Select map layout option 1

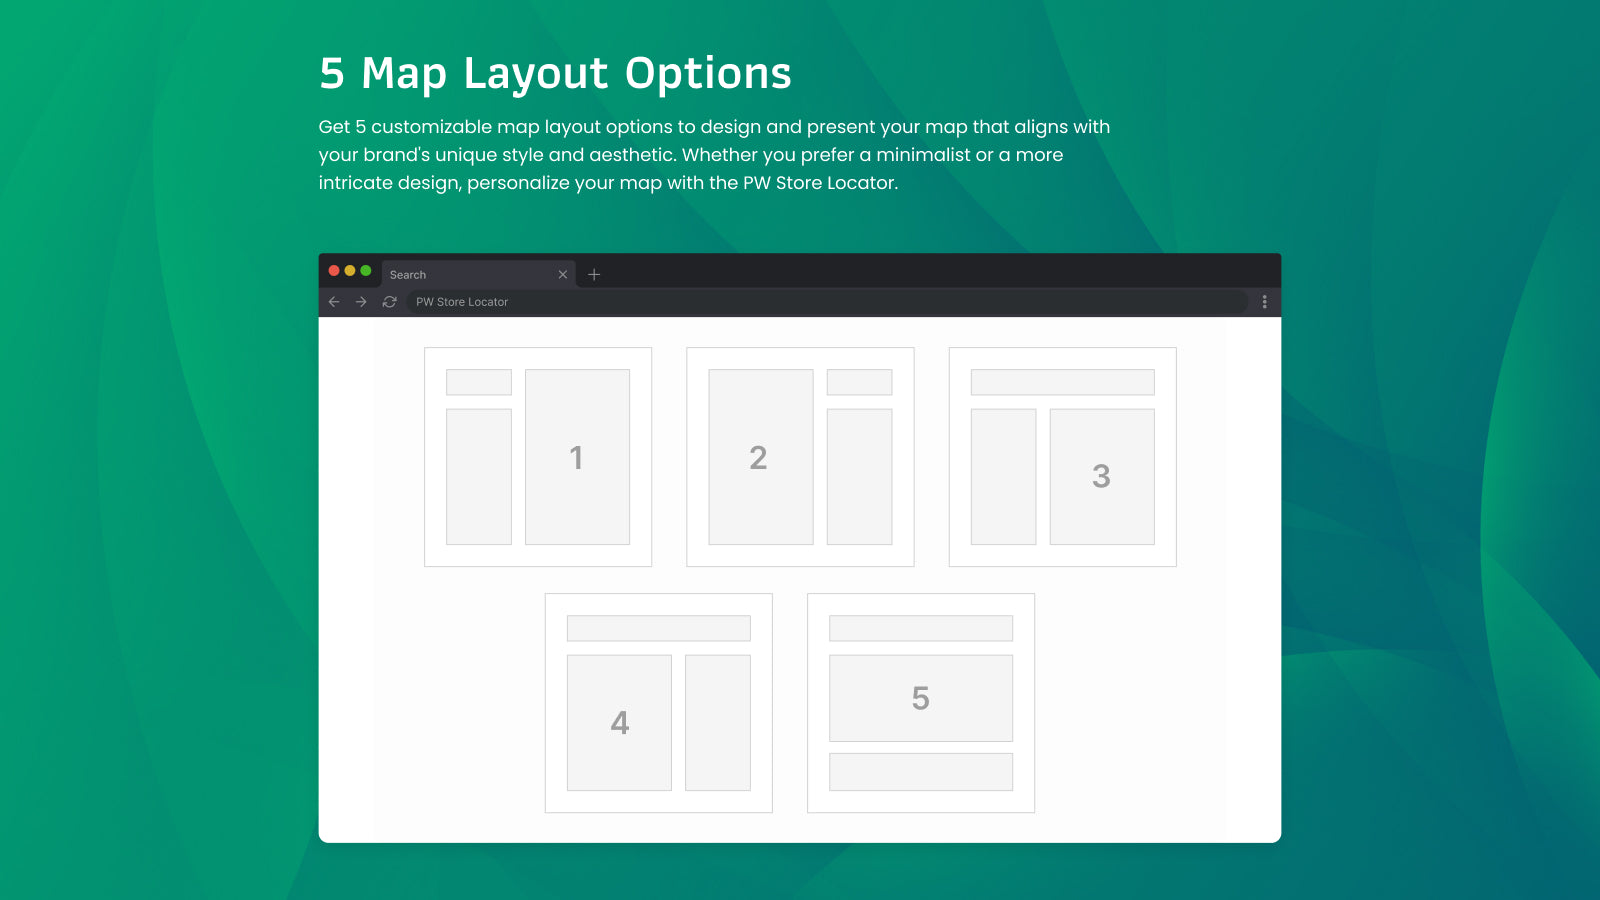click(x=576, y=457)
